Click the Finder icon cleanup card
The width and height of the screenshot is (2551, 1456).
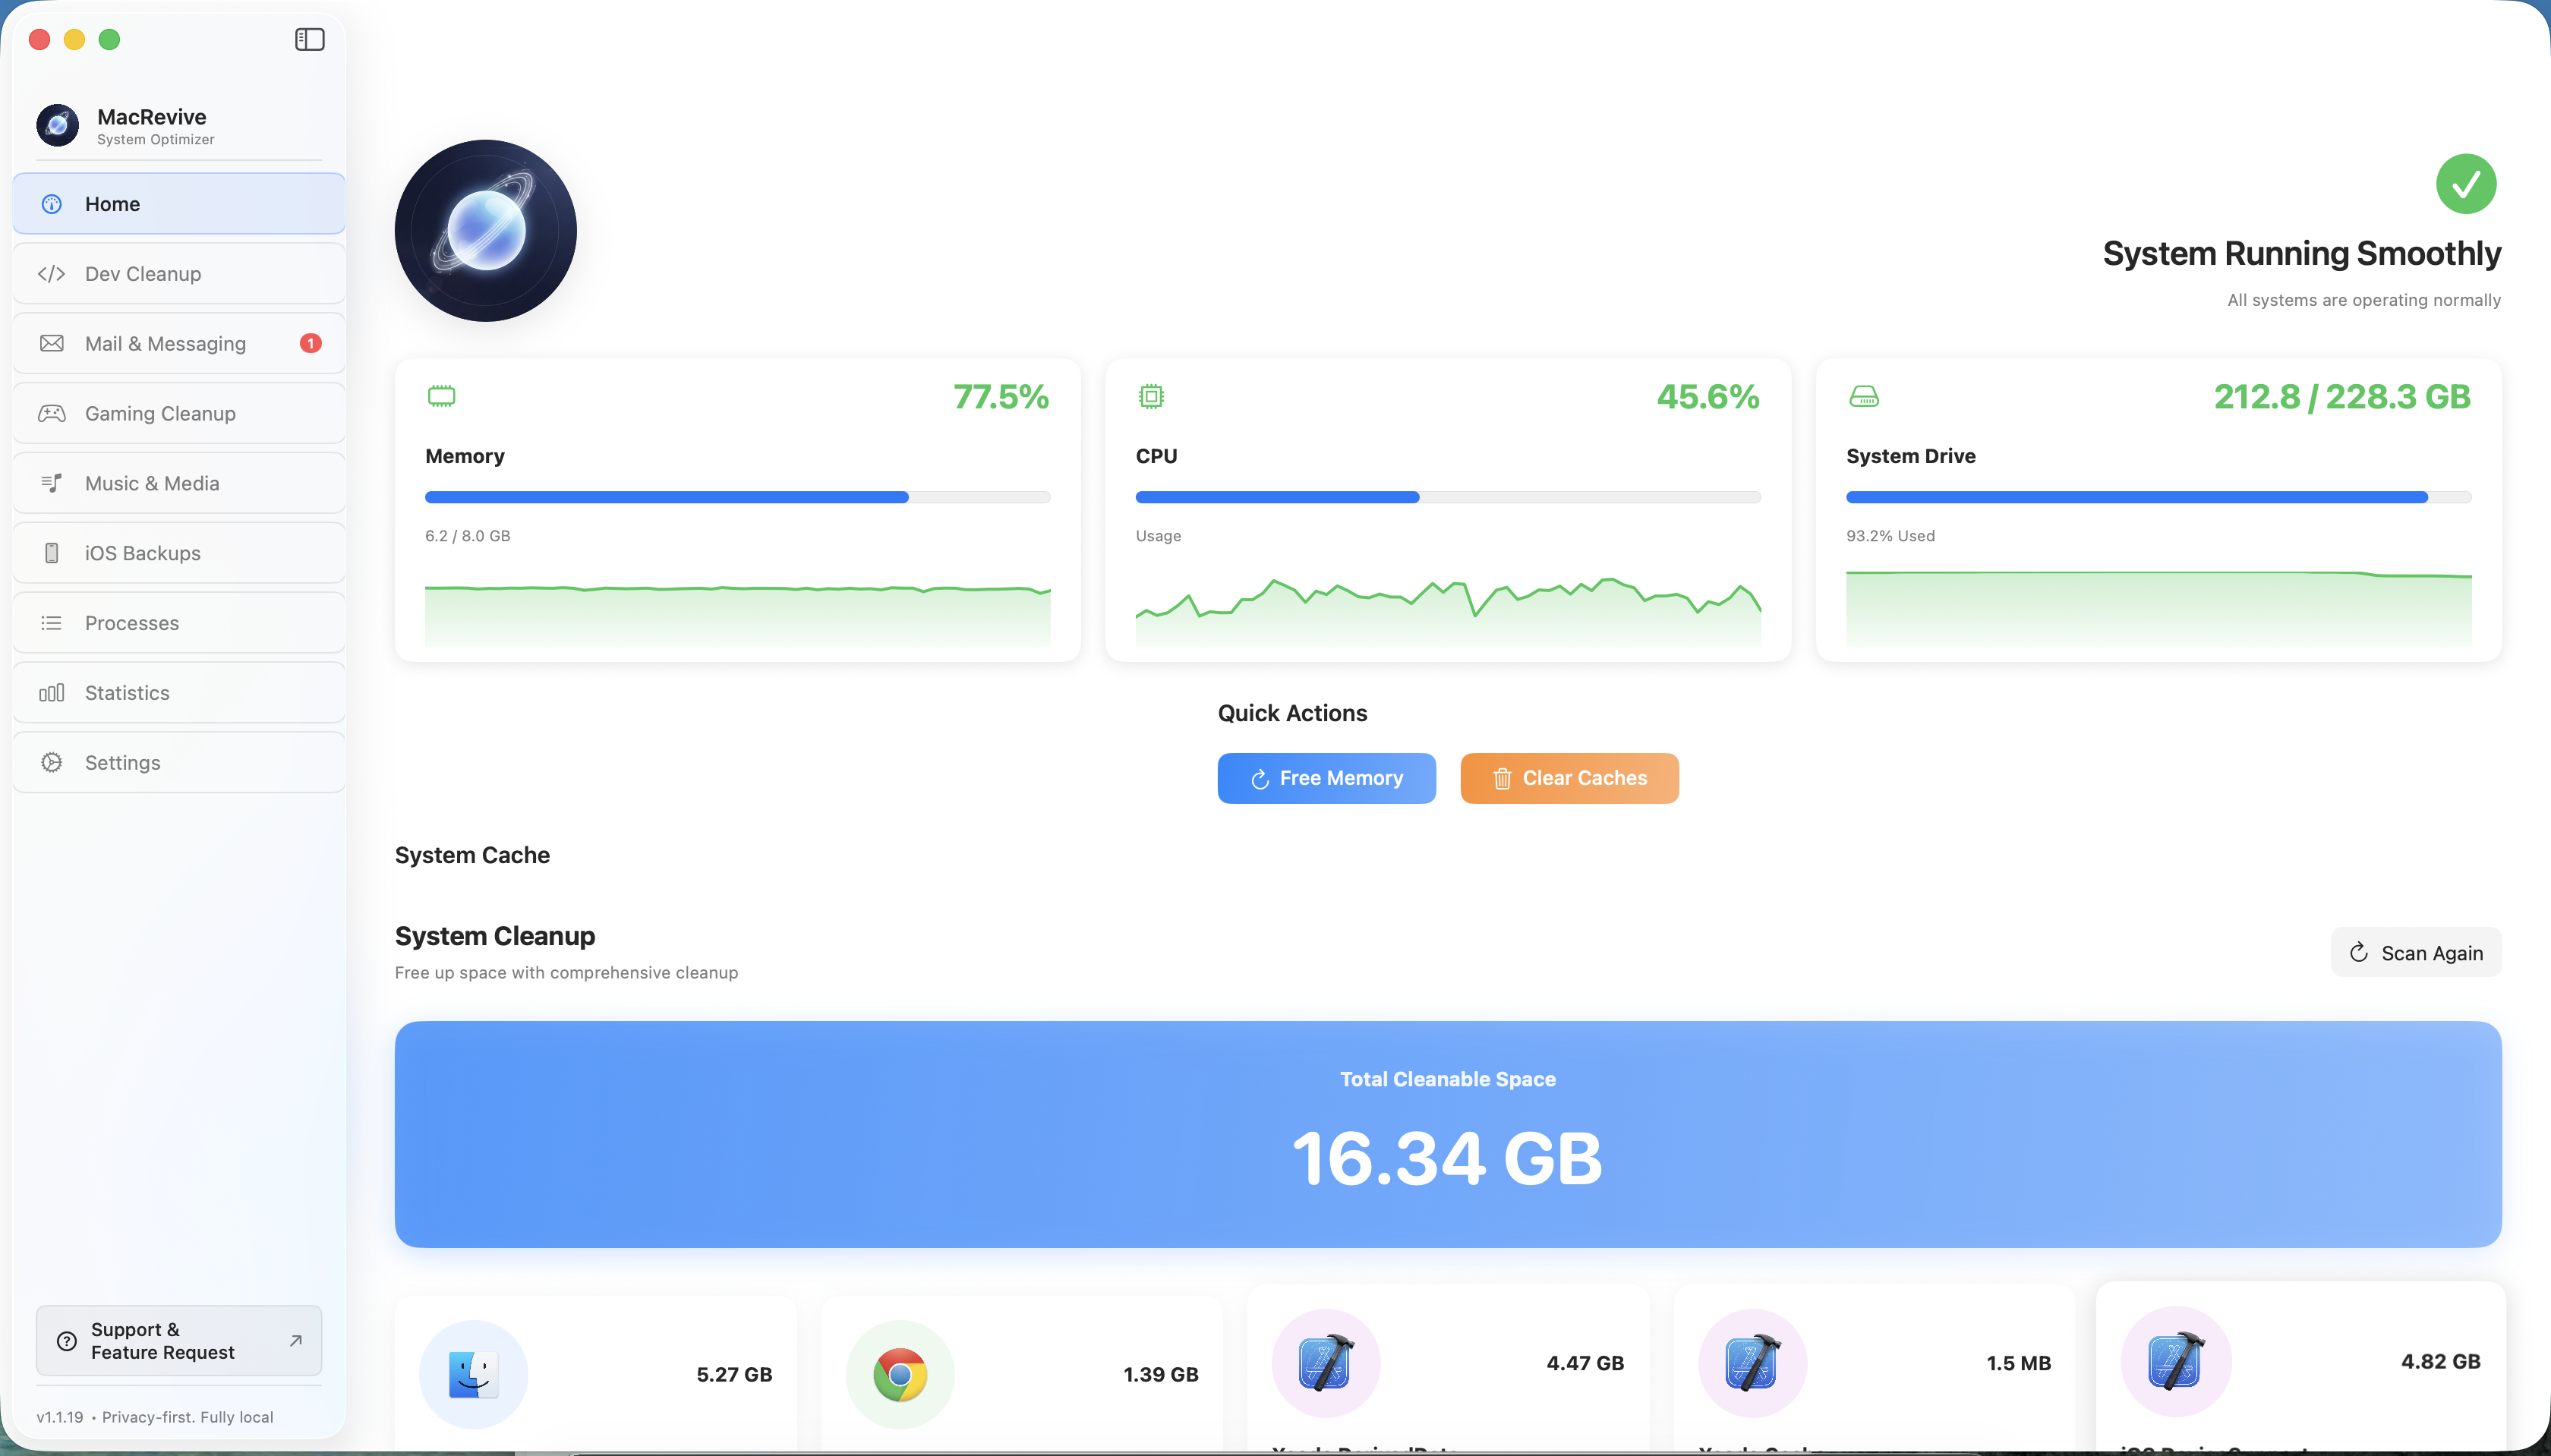473,1374
